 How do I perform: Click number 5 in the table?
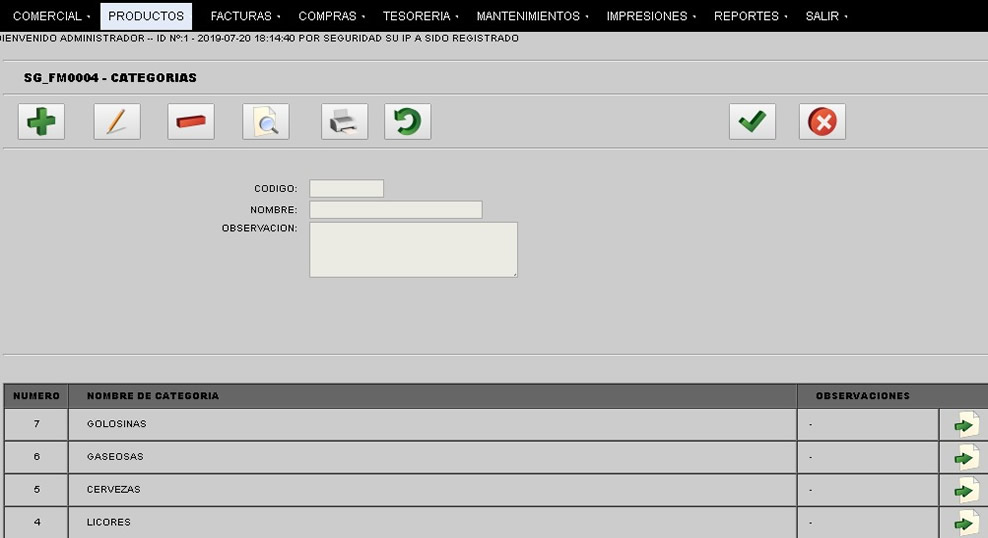37,489
